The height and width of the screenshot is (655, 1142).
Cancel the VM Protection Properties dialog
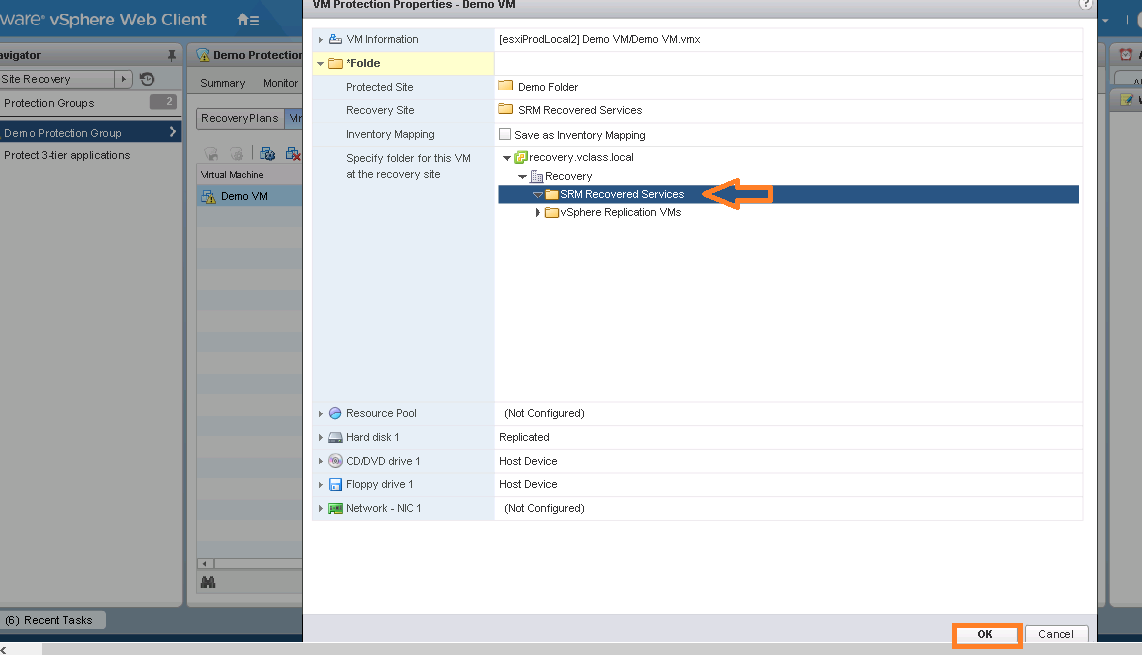pos(1055,634)
